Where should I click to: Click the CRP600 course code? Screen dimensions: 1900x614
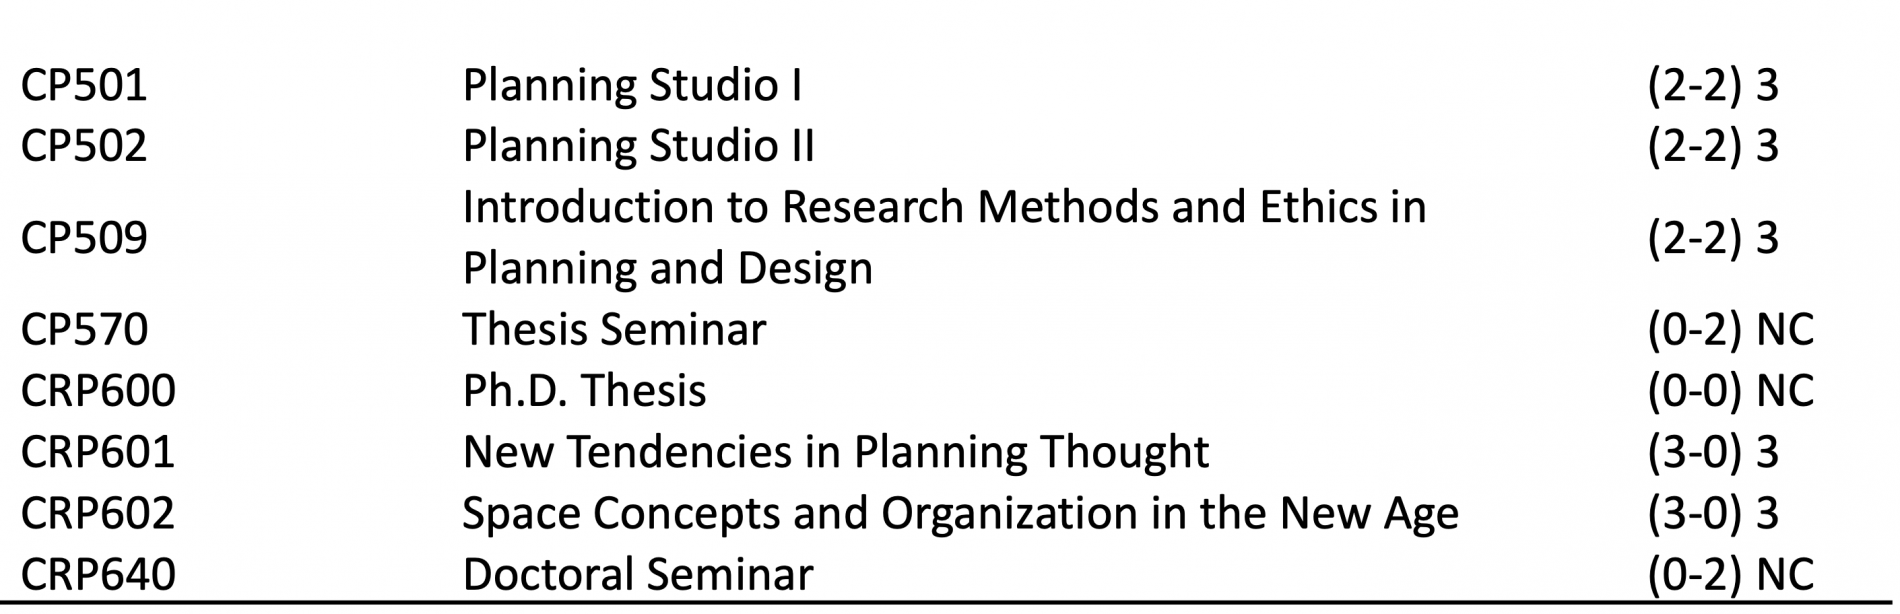(x=98, y=390)
